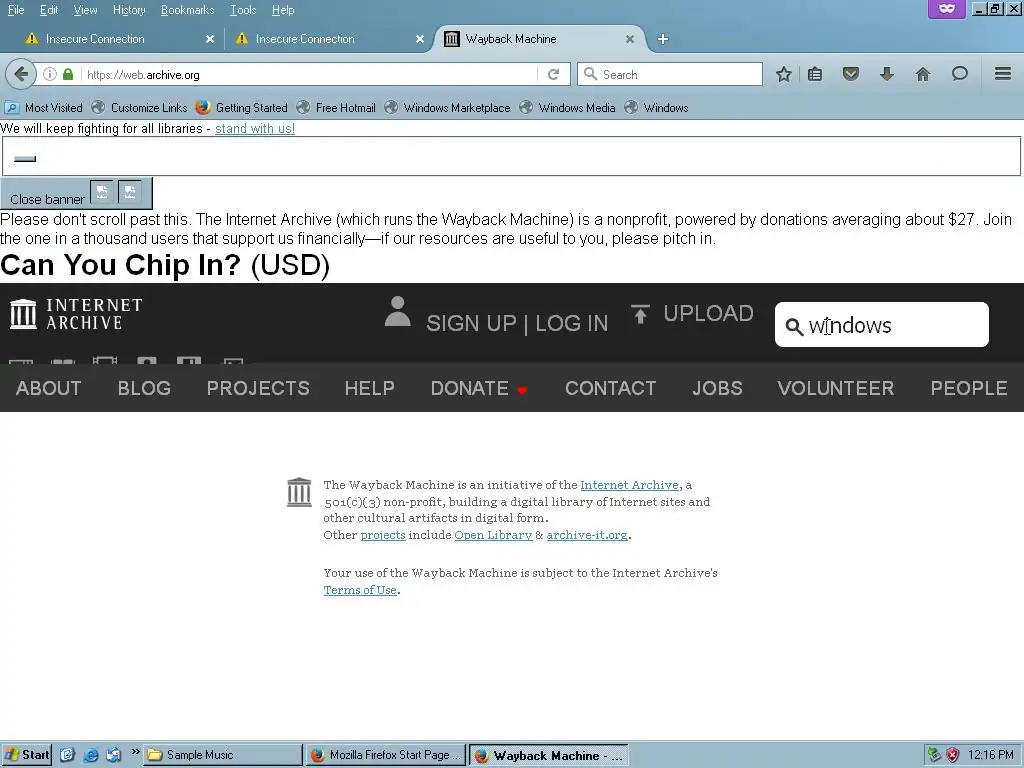Screen dimensions: 1024x768
Task: Open the downloads arrow panel
Action: click(886, 74)
